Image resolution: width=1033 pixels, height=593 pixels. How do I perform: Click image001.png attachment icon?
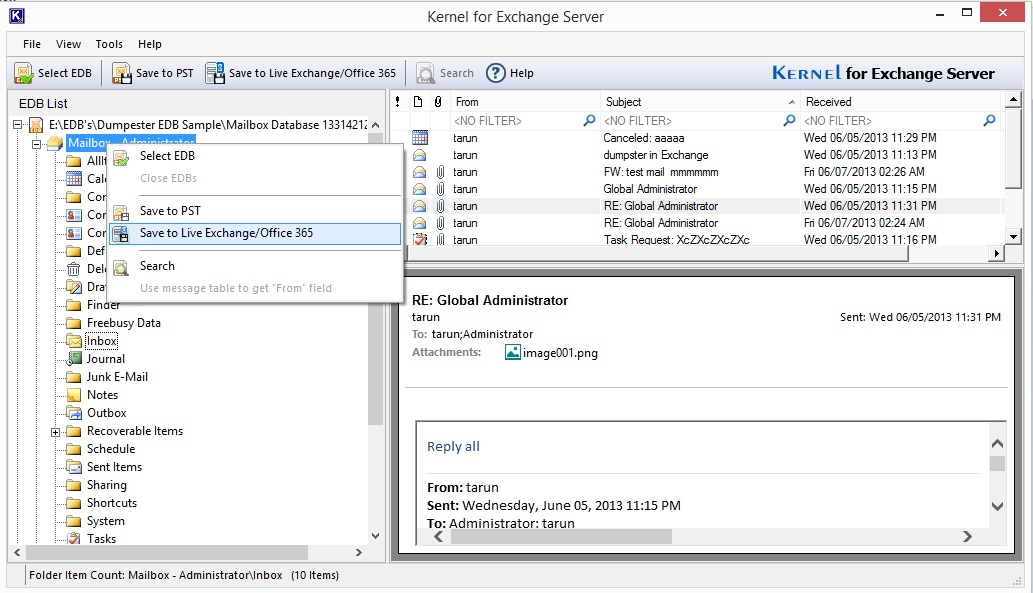[x=513, y=352]
